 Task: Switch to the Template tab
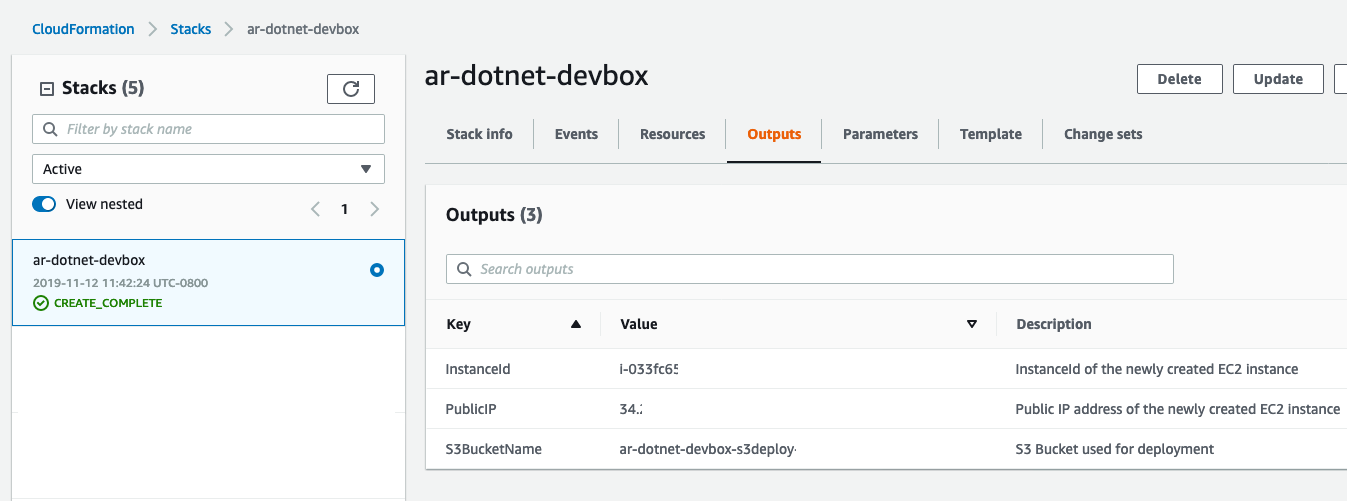[991, 134]
